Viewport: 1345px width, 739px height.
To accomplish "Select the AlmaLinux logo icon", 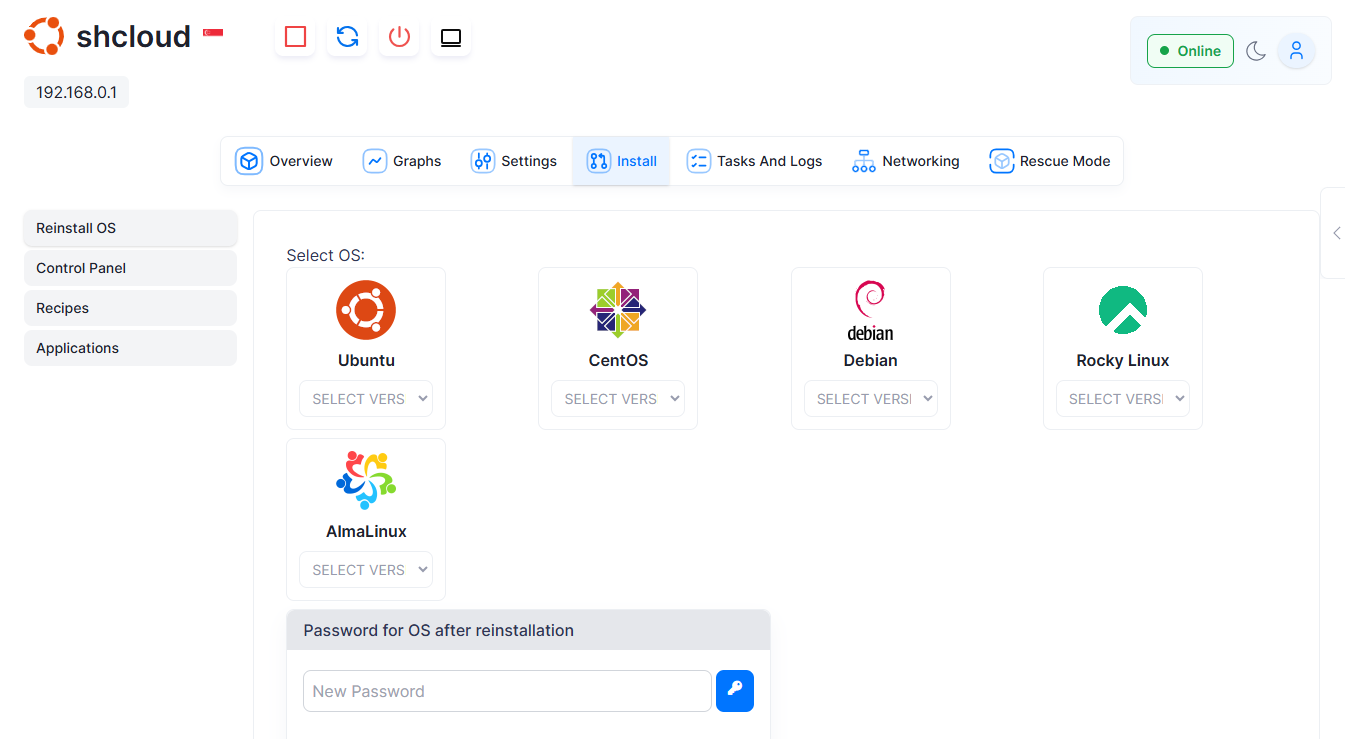I will click(366, 481).
